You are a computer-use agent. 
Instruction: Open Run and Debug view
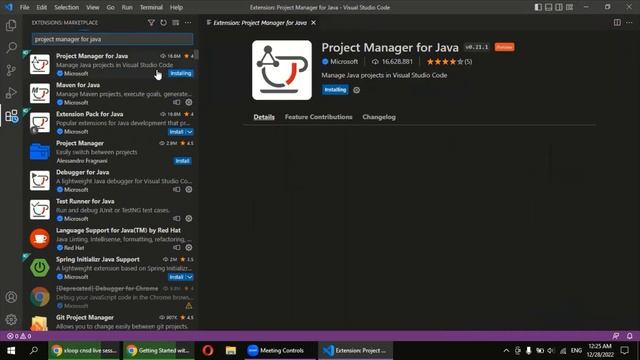click(x=11, y=93)
